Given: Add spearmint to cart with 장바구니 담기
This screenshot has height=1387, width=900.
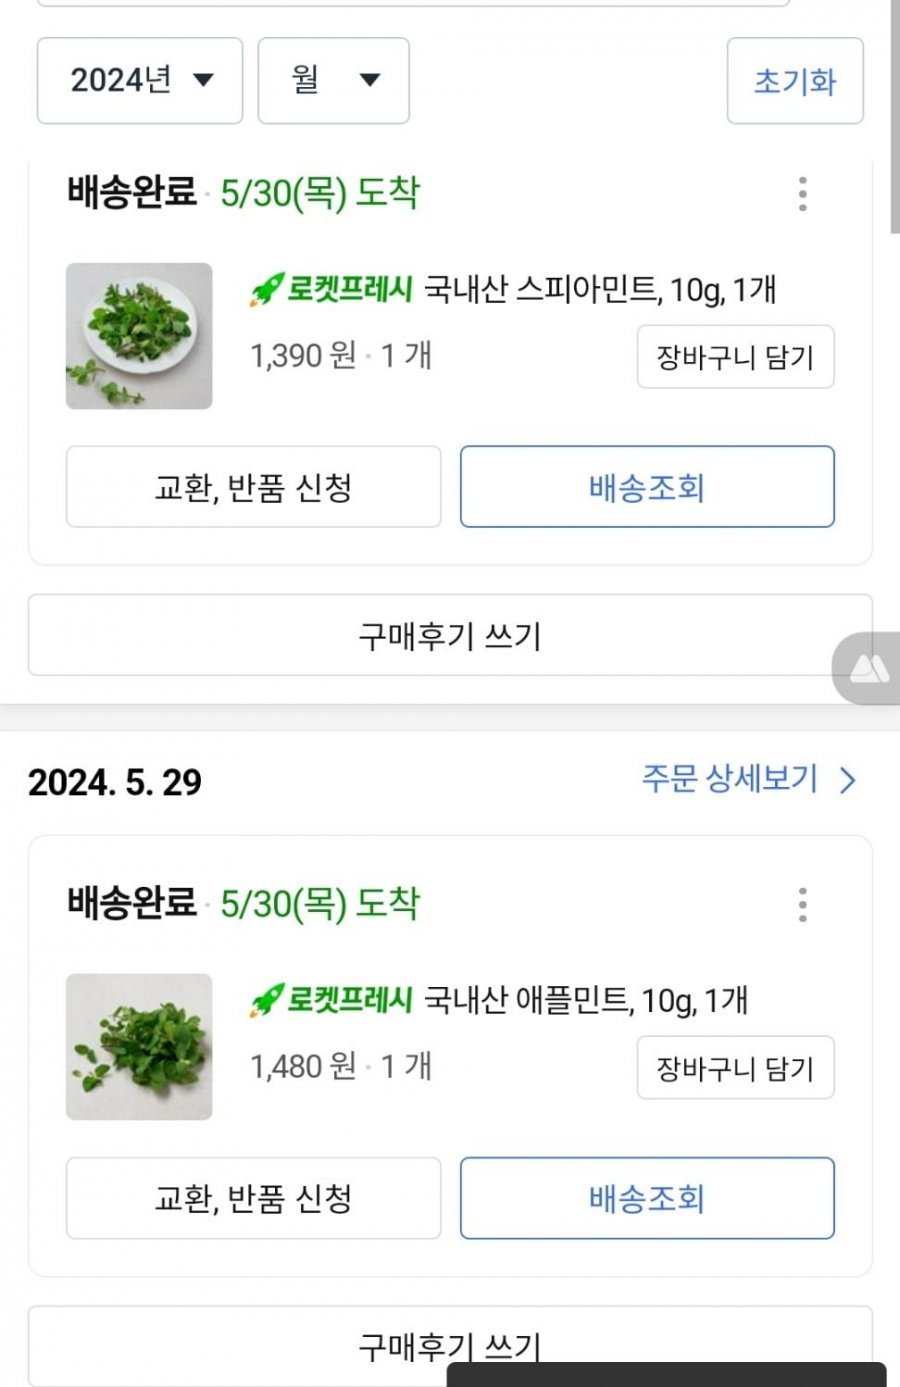Looking at the screenshot, I should click(736, 357).
